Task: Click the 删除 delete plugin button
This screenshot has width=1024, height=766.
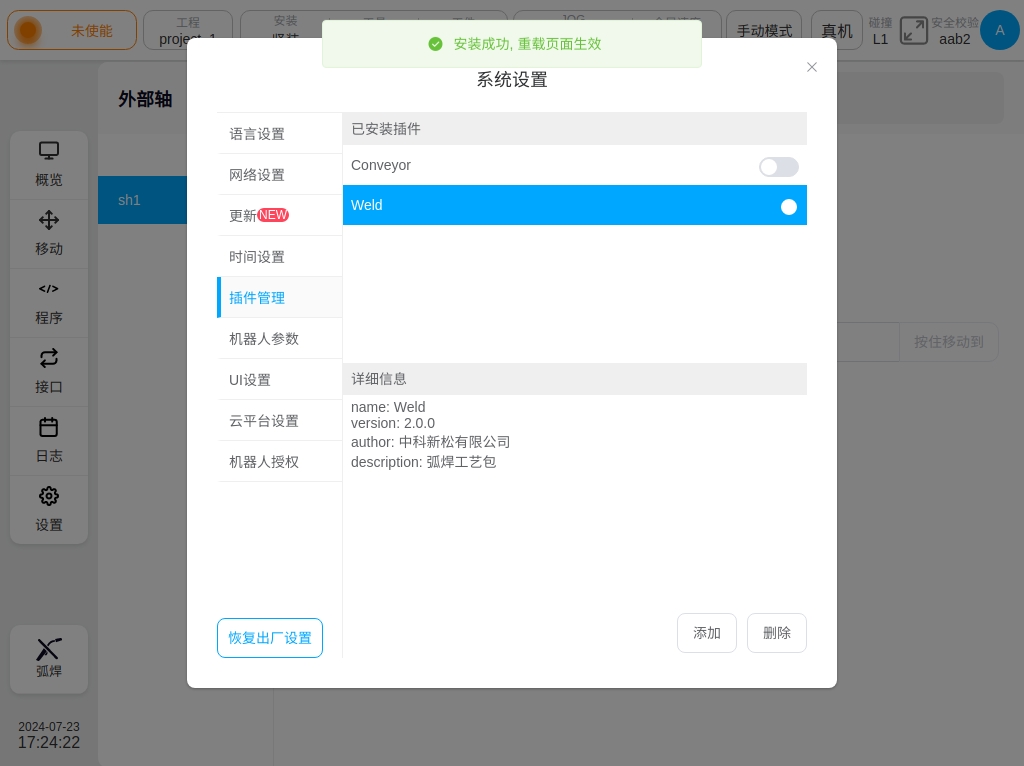Action: pos(777,633)
